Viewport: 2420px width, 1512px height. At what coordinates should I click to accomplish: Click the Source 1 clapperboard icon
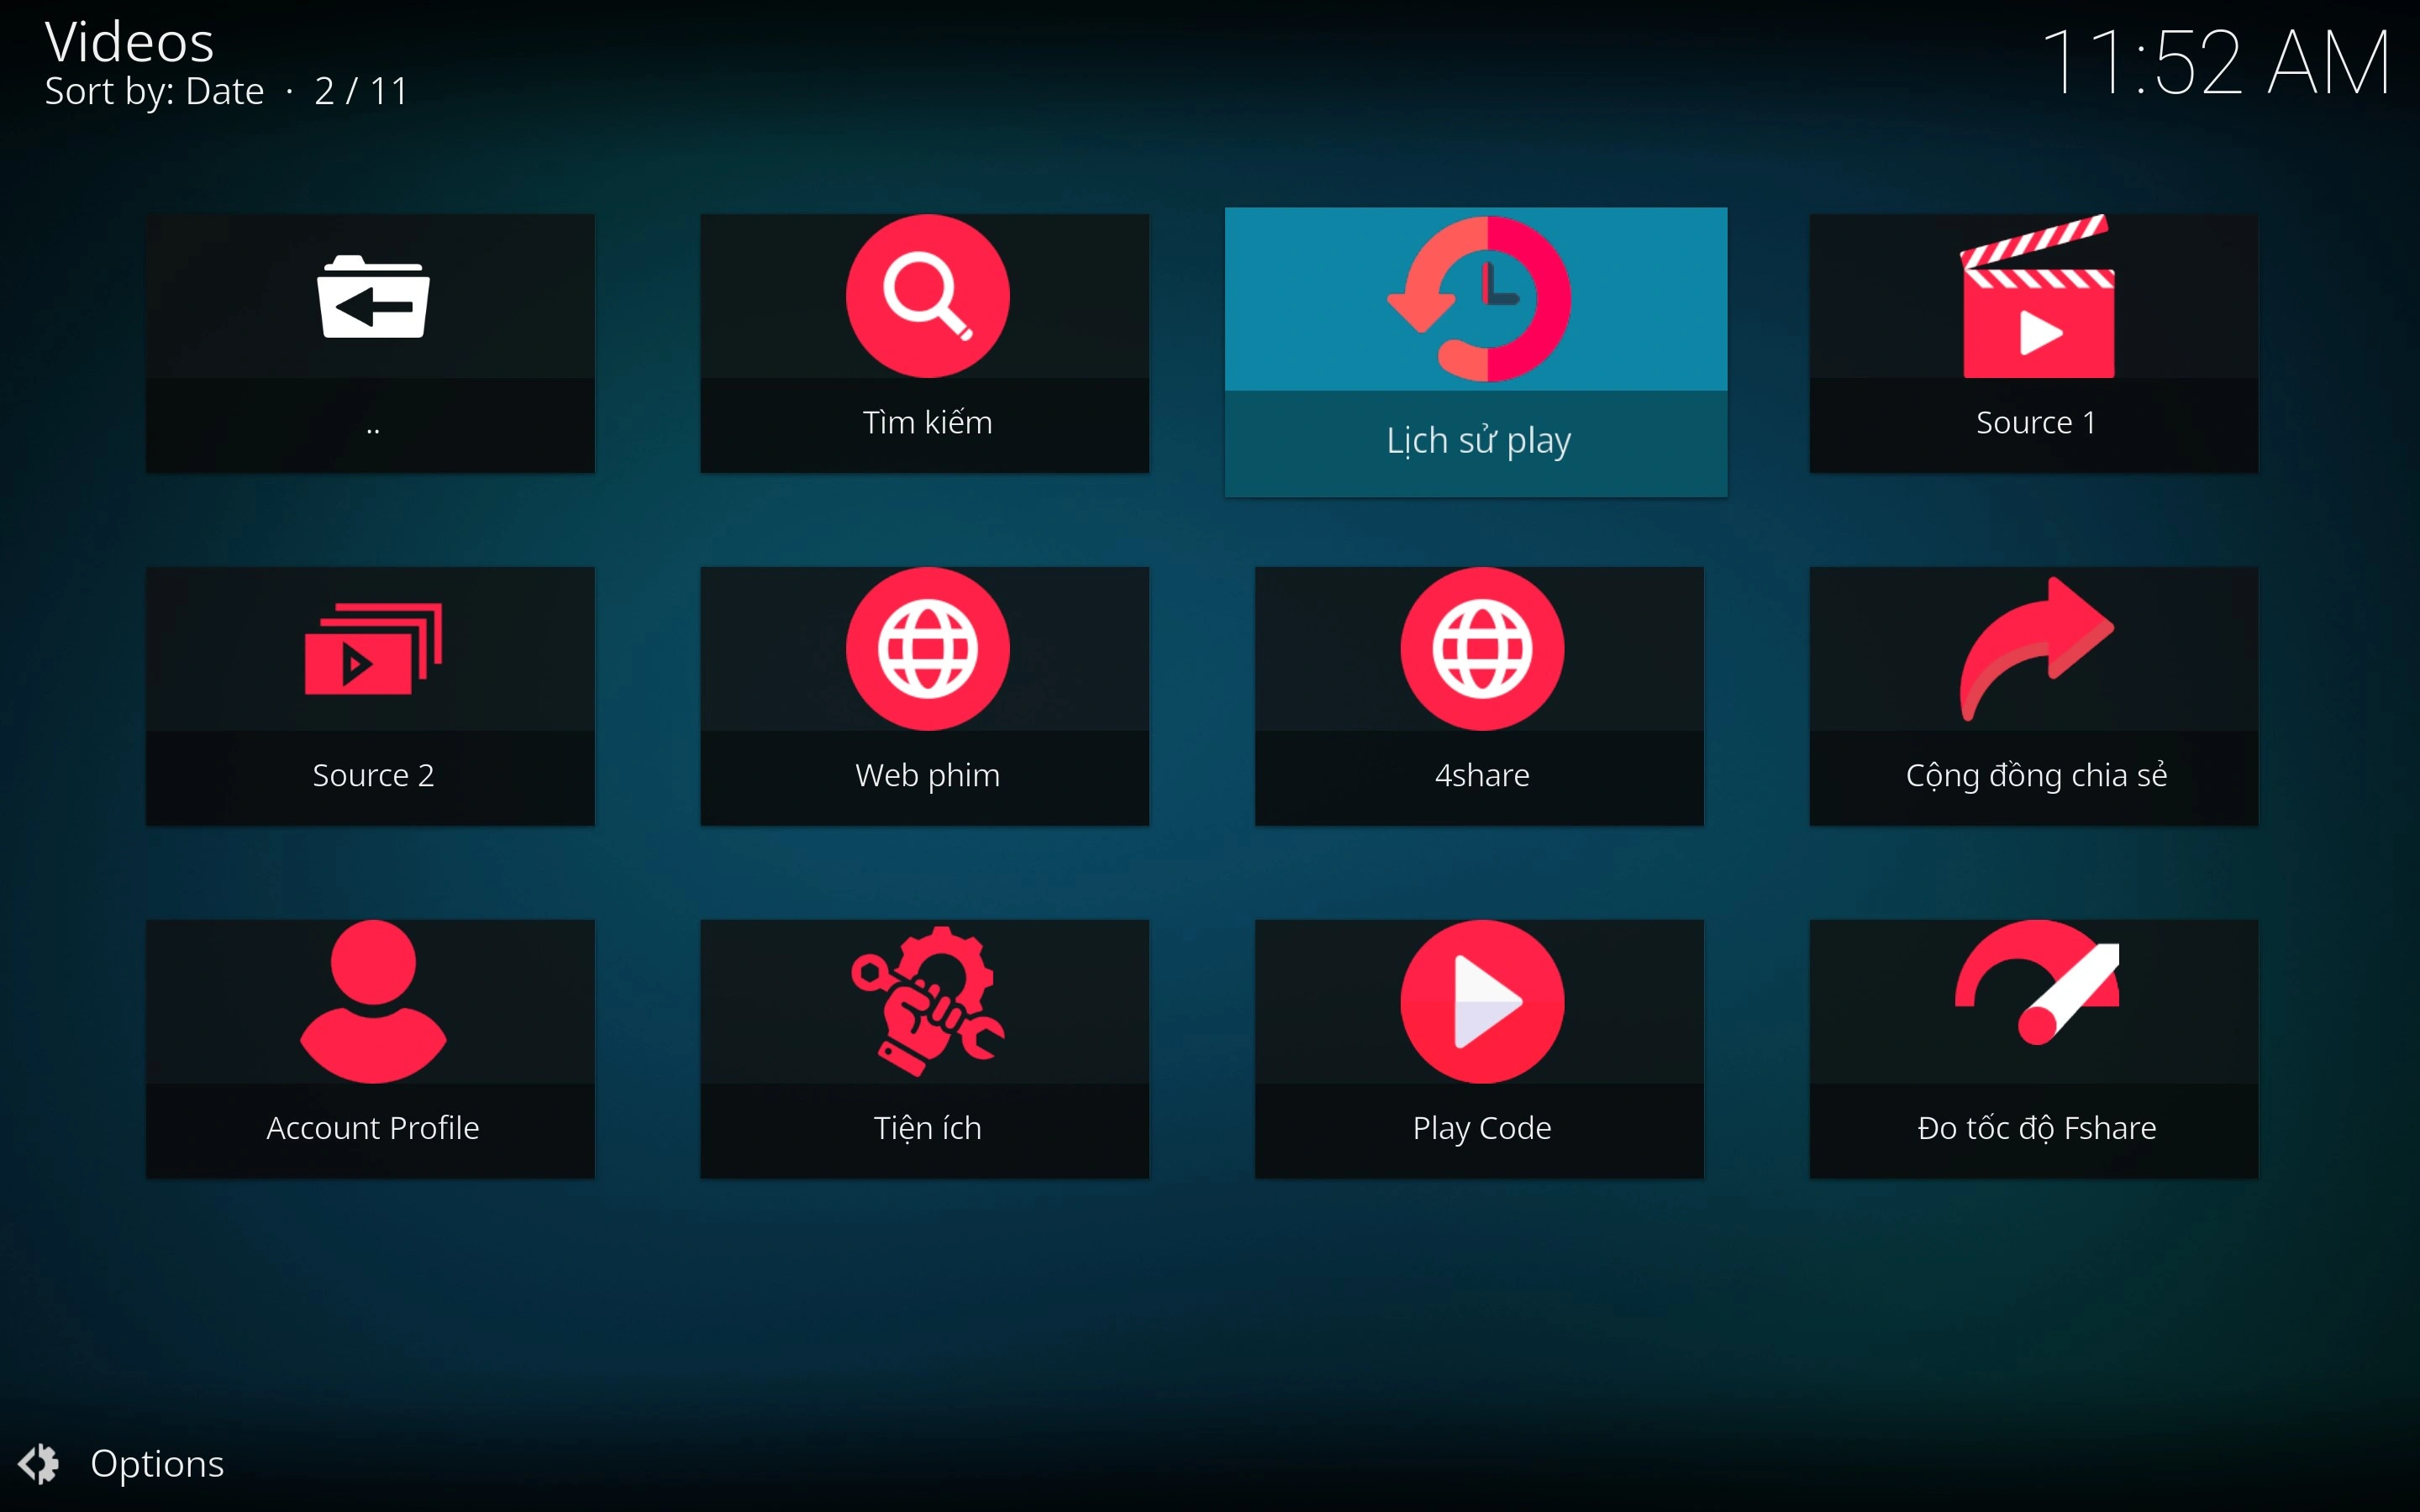coord(2035,300)
